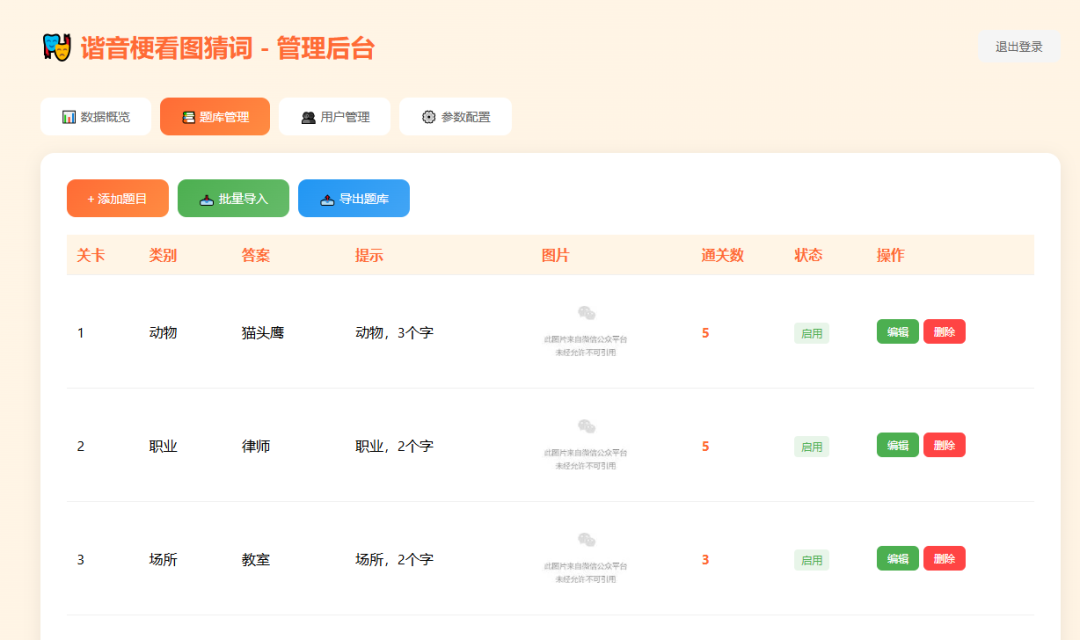1080x640 pixels.
Task: Click hint text 职业，2个字
Action: (x=394, y=446)
